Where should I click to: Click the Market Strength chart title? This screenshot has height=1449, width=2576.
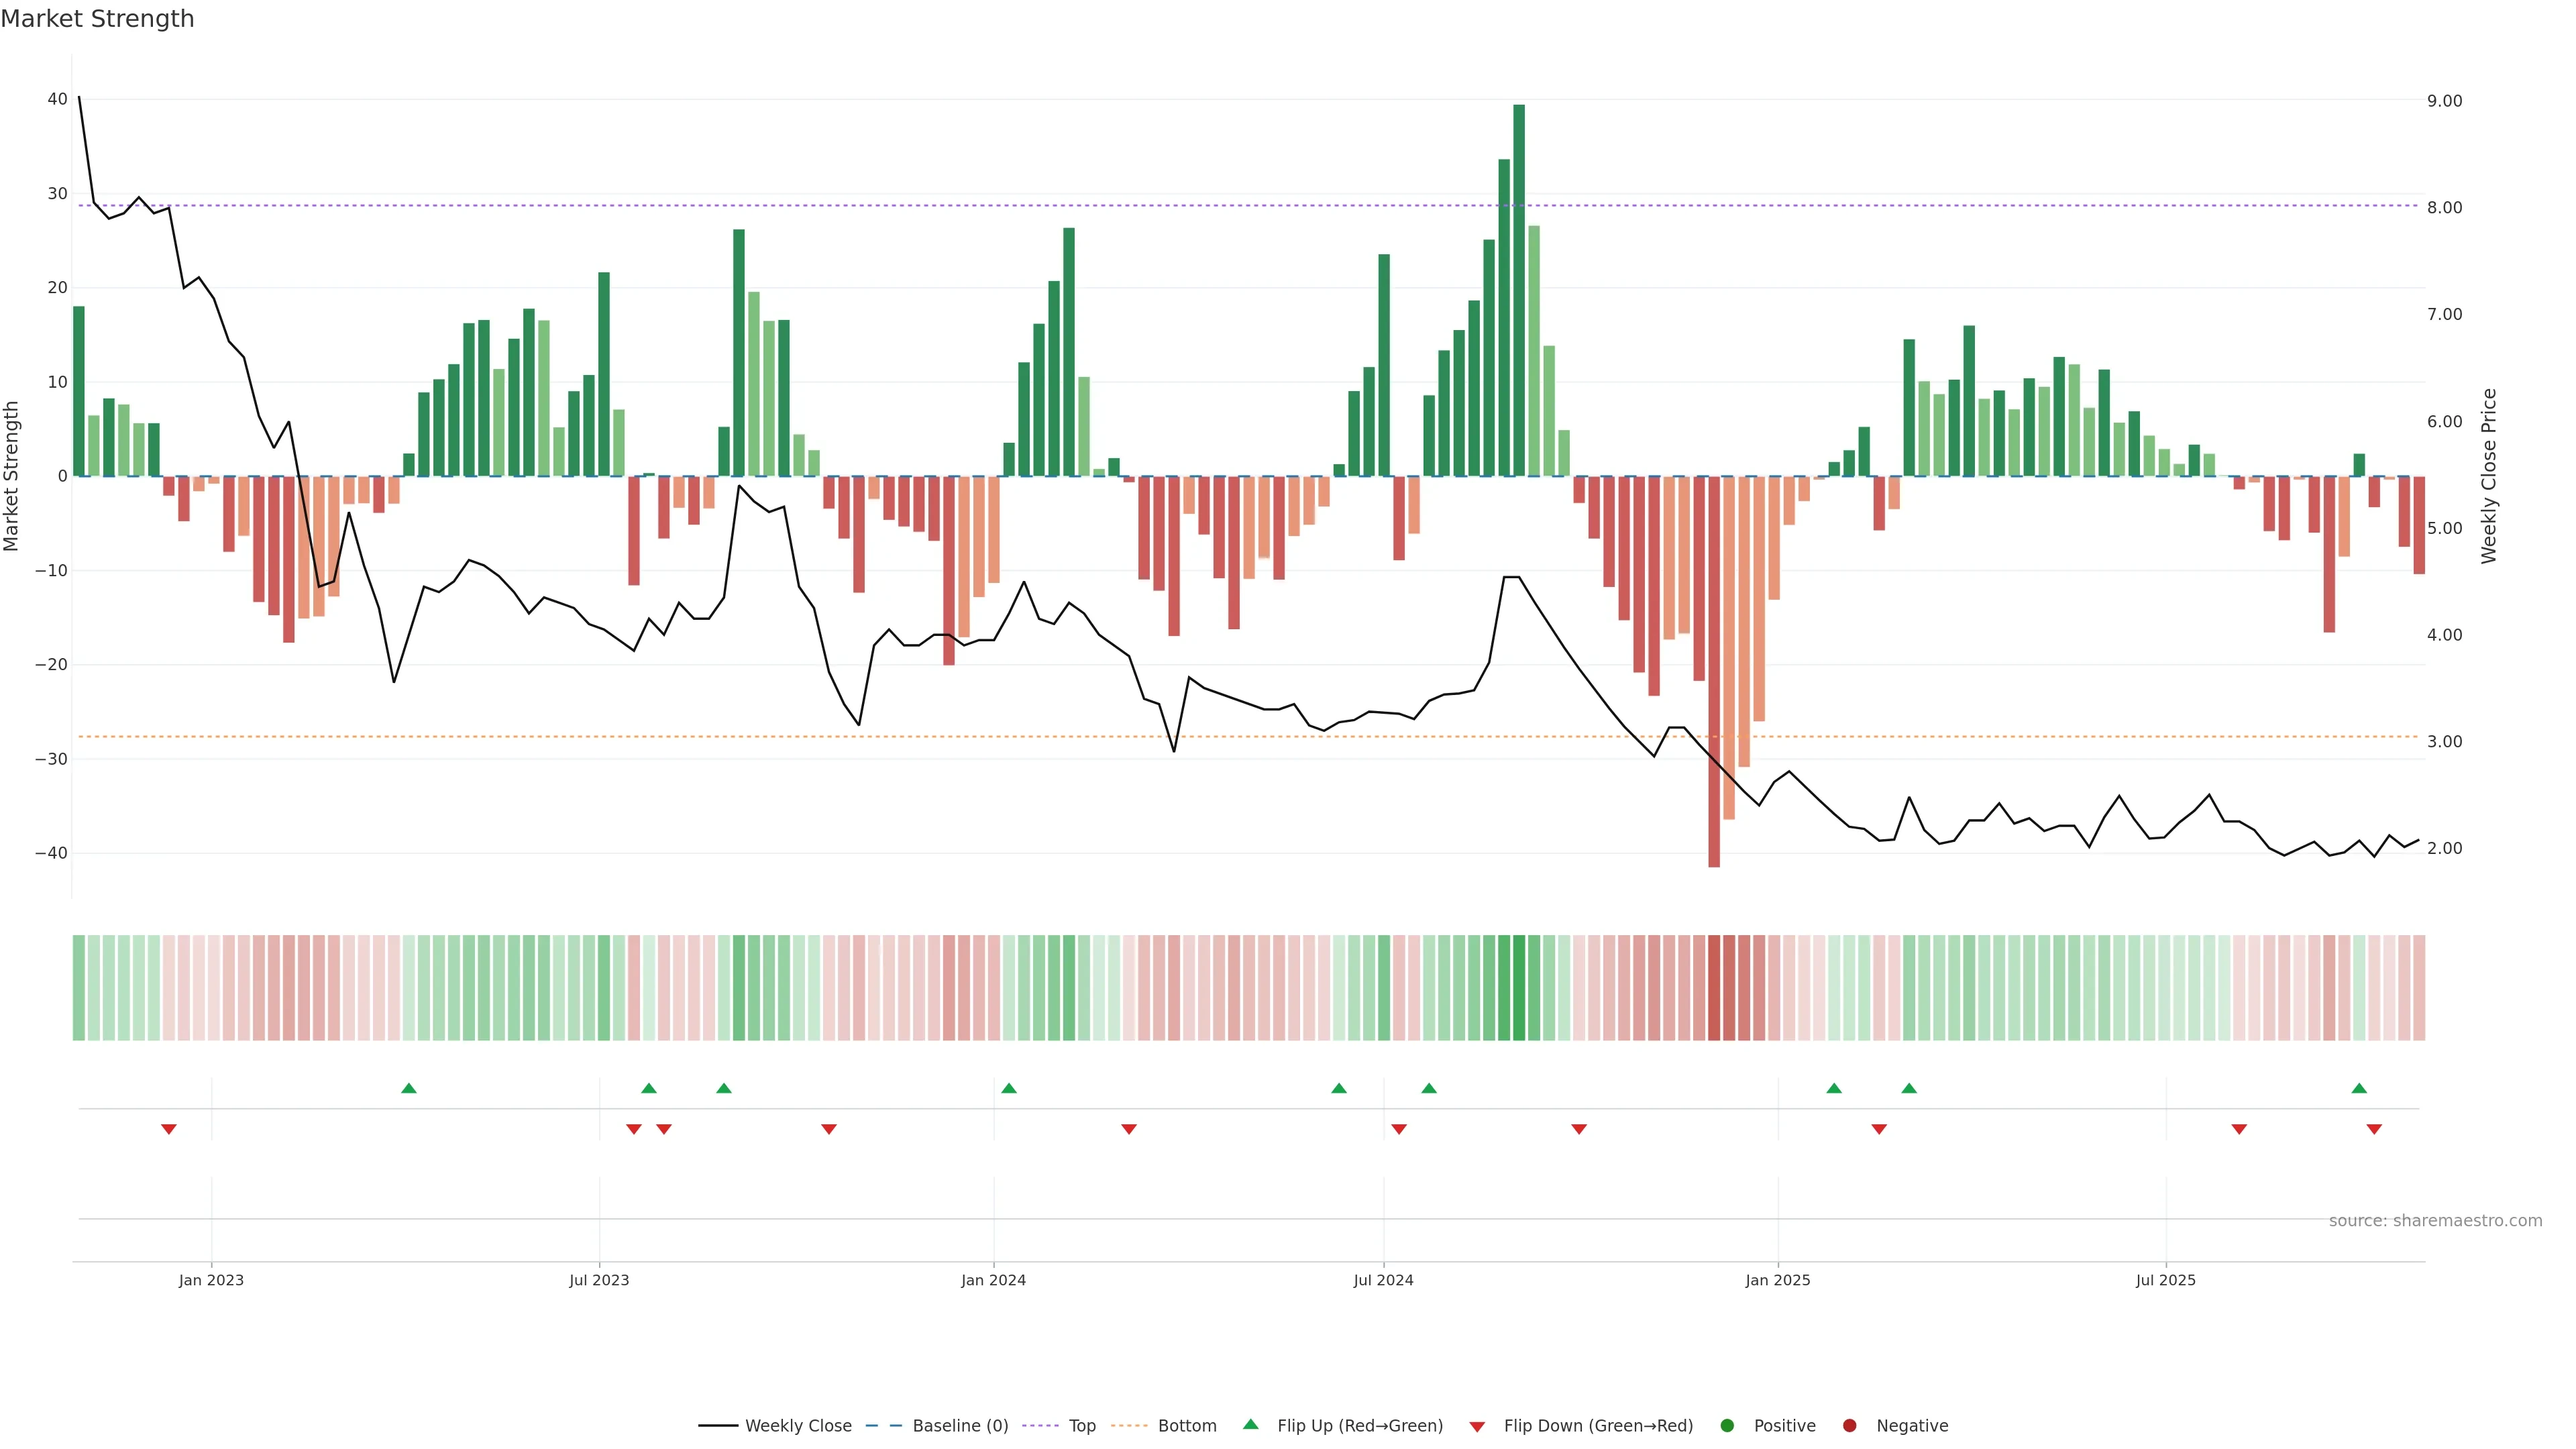(x=97, y=19)
